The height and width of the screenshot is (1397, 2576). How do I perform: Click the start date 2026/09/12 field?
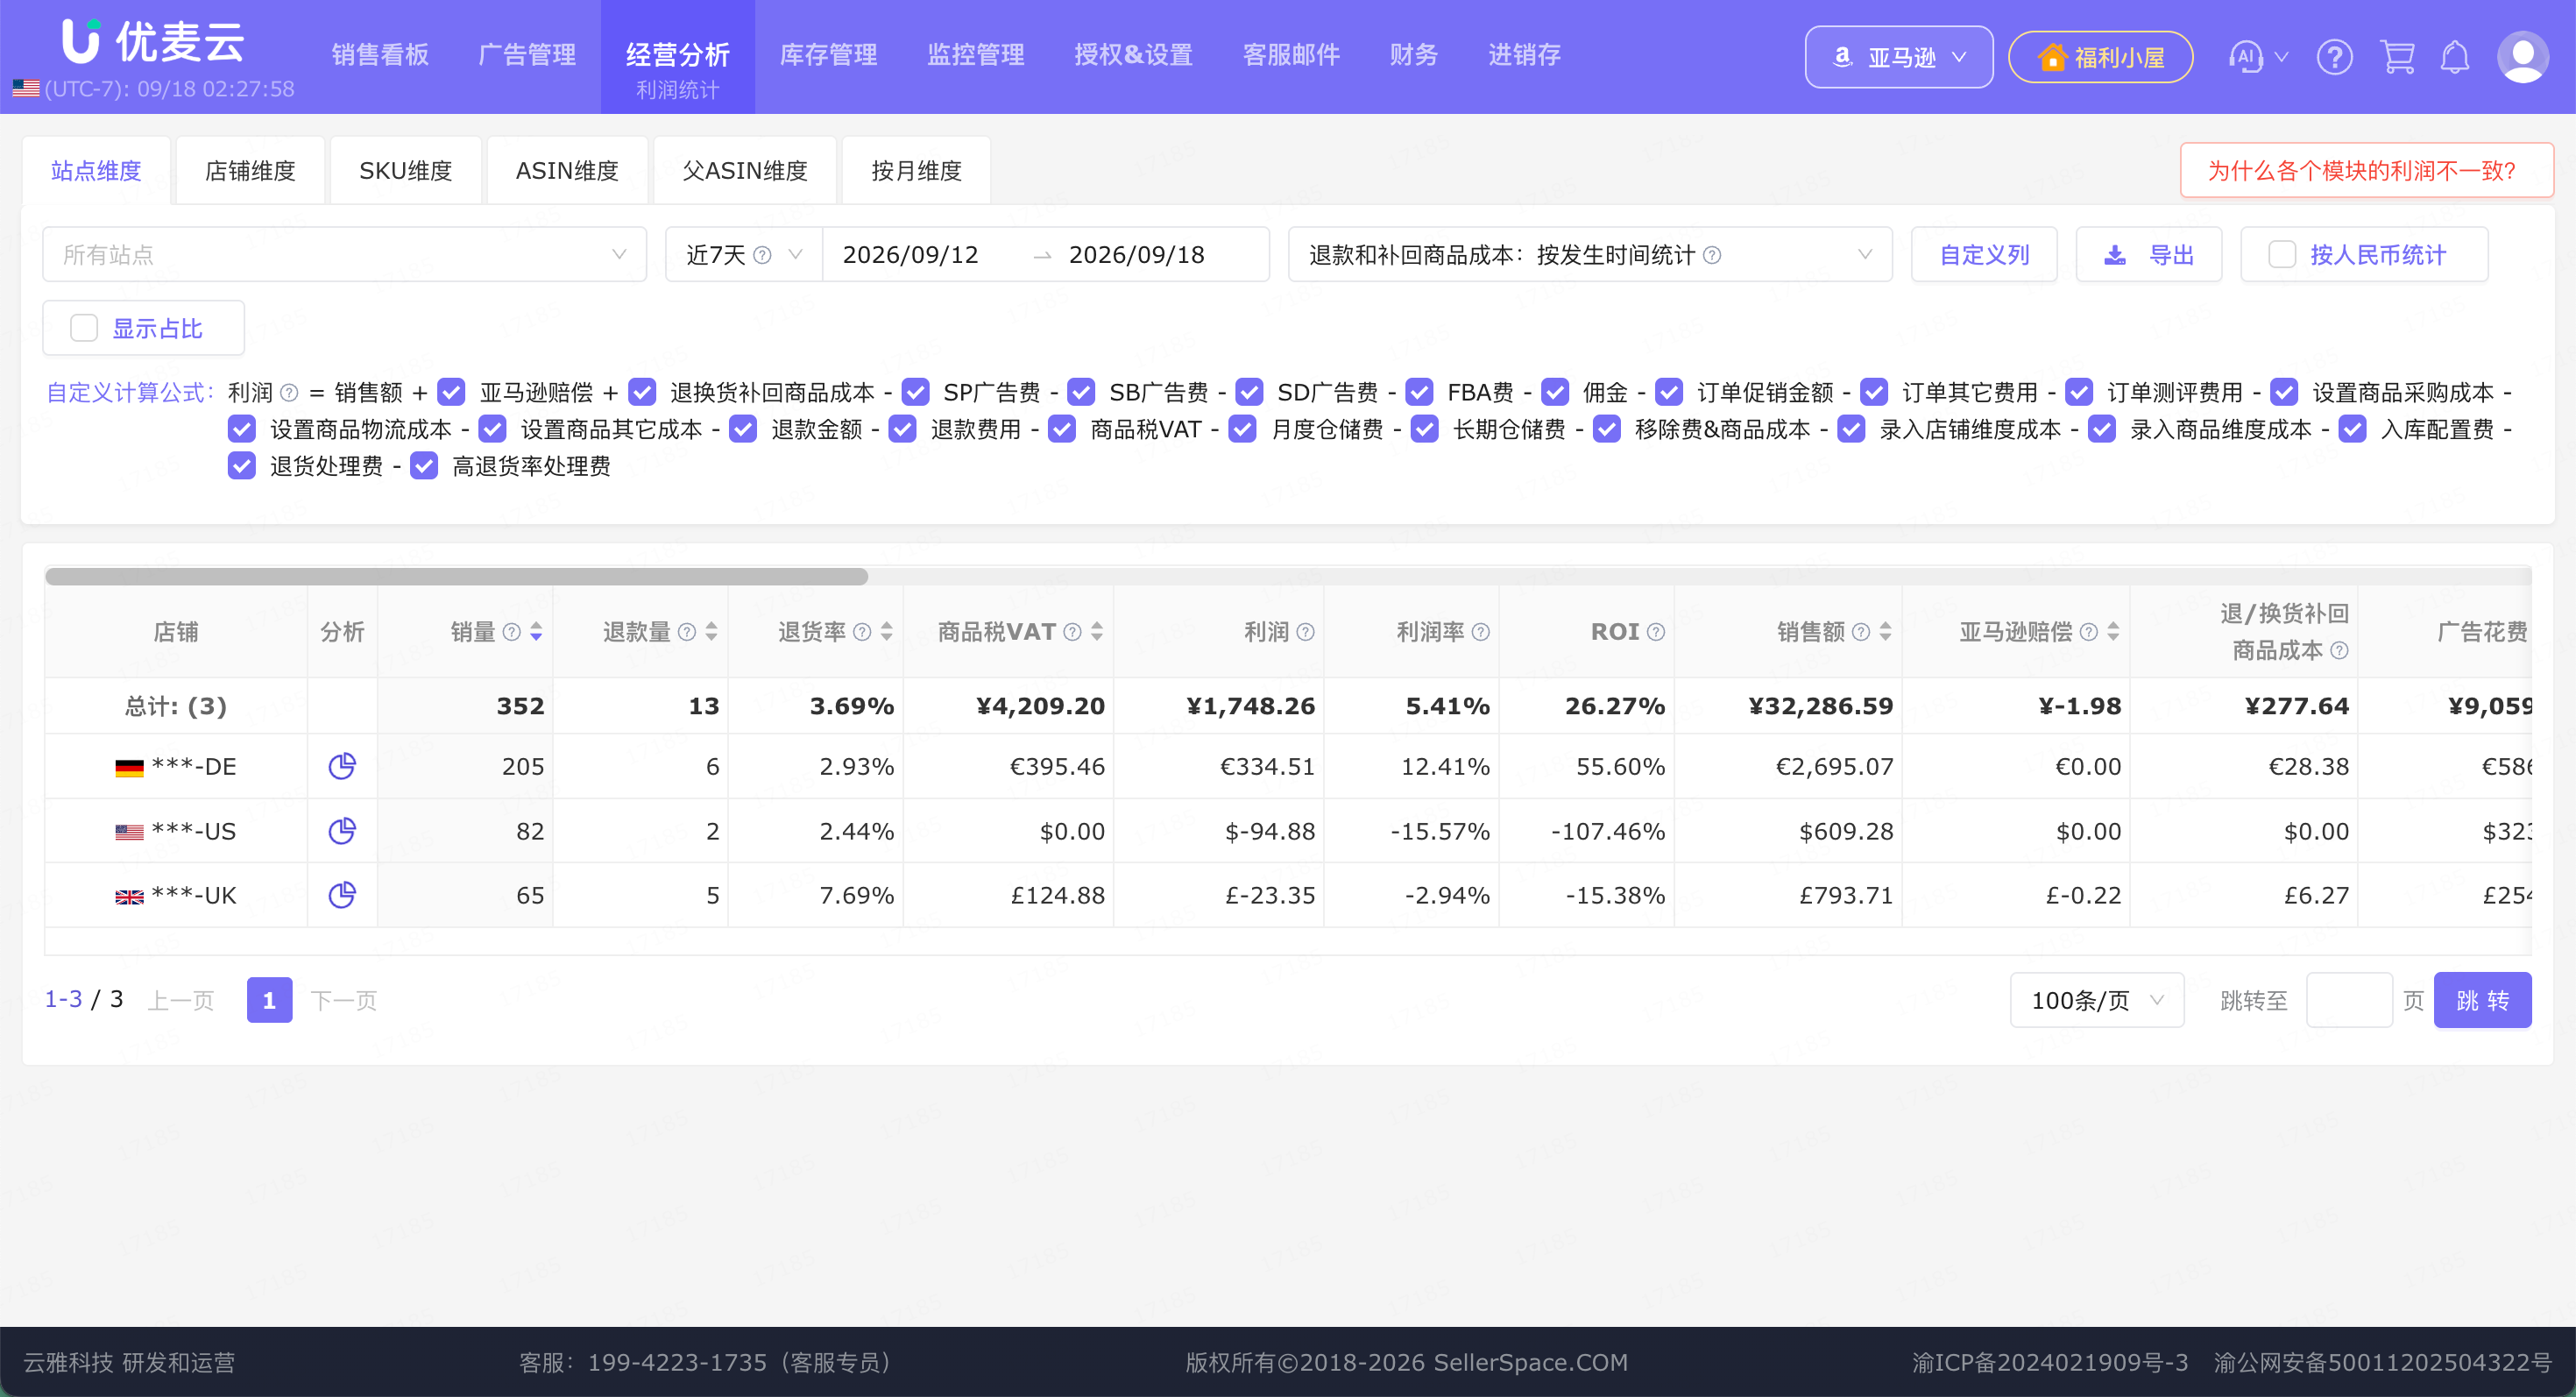pos(910,255)
